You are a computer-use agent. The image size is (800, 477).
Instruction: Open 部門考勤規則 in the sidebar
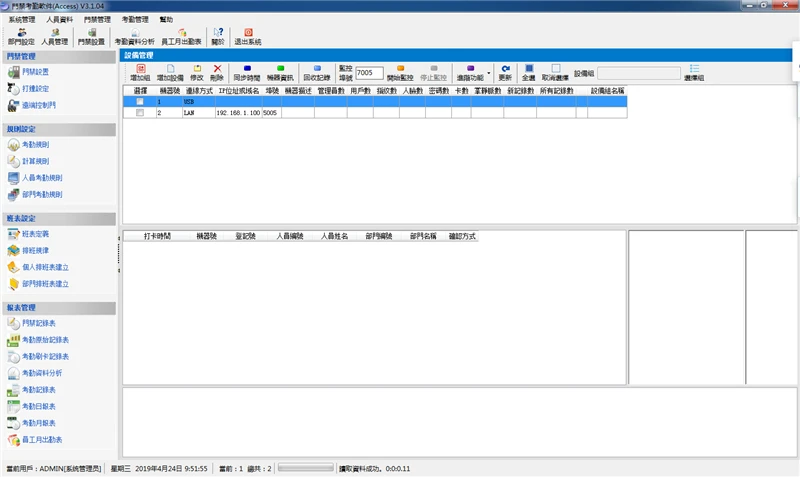(x=35, y=194)
